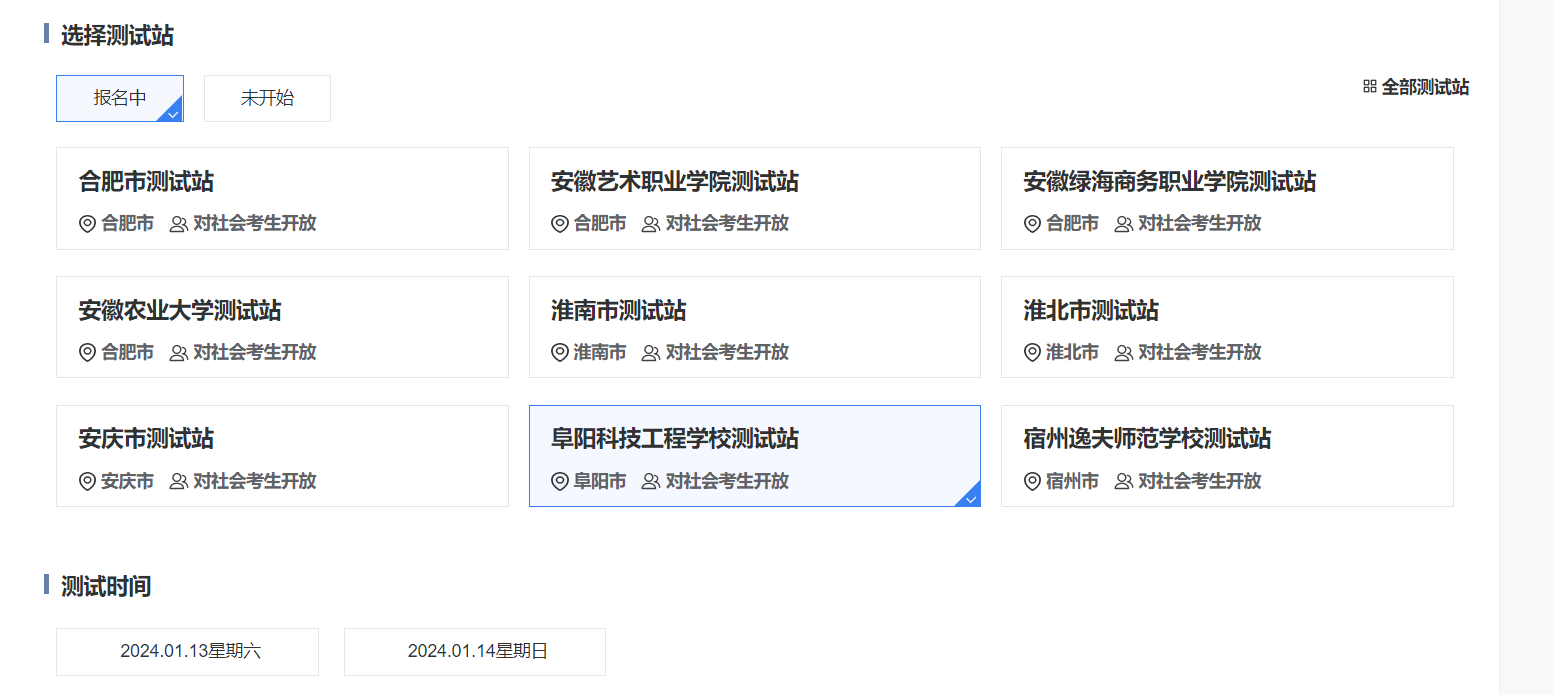Screen dimensions: 1553x695
Task: Click location pin icon in 合肥市测试站 card
Action: (x=87, y=224)
